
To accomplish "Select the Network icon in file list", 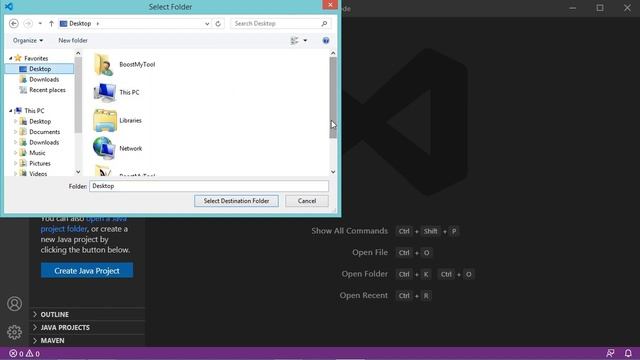I will (104, 148).
